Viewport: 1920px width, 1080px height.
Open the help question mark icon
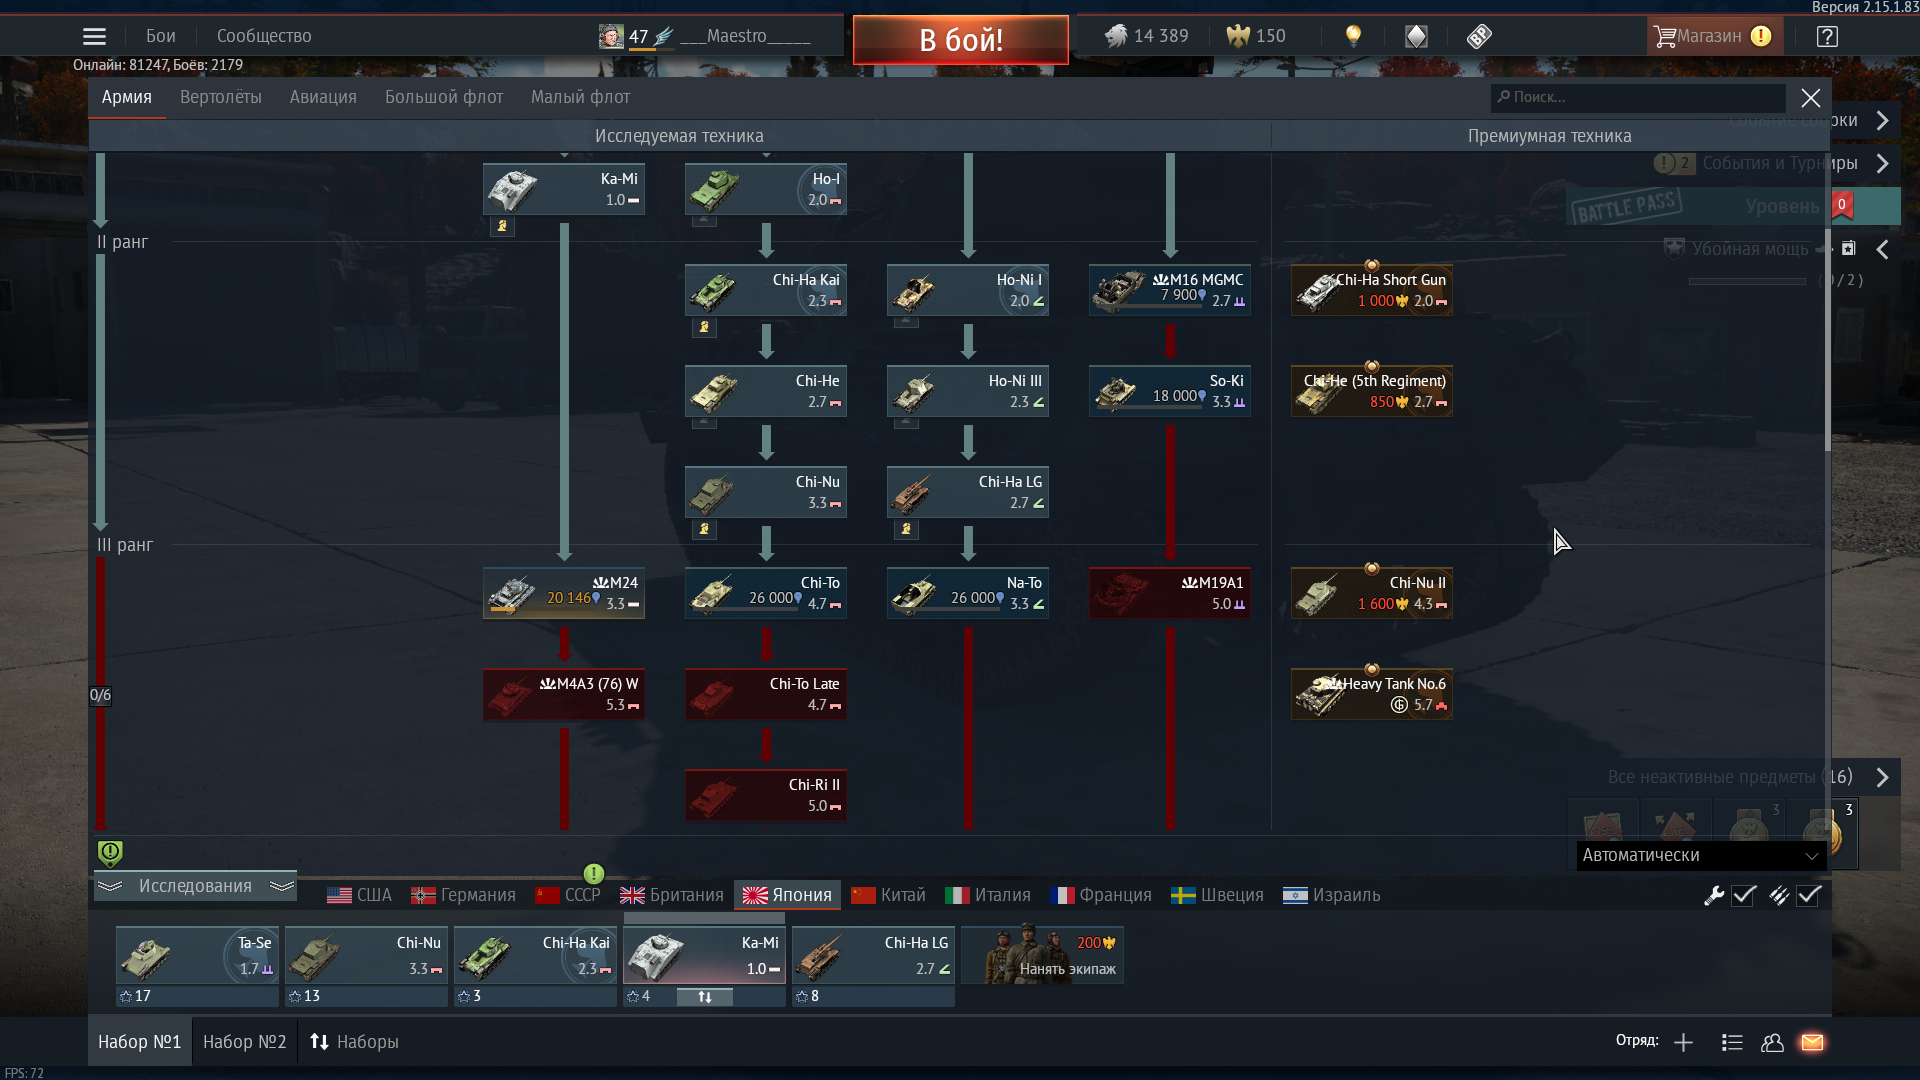pyautogui.click(x=1827, y=36)
